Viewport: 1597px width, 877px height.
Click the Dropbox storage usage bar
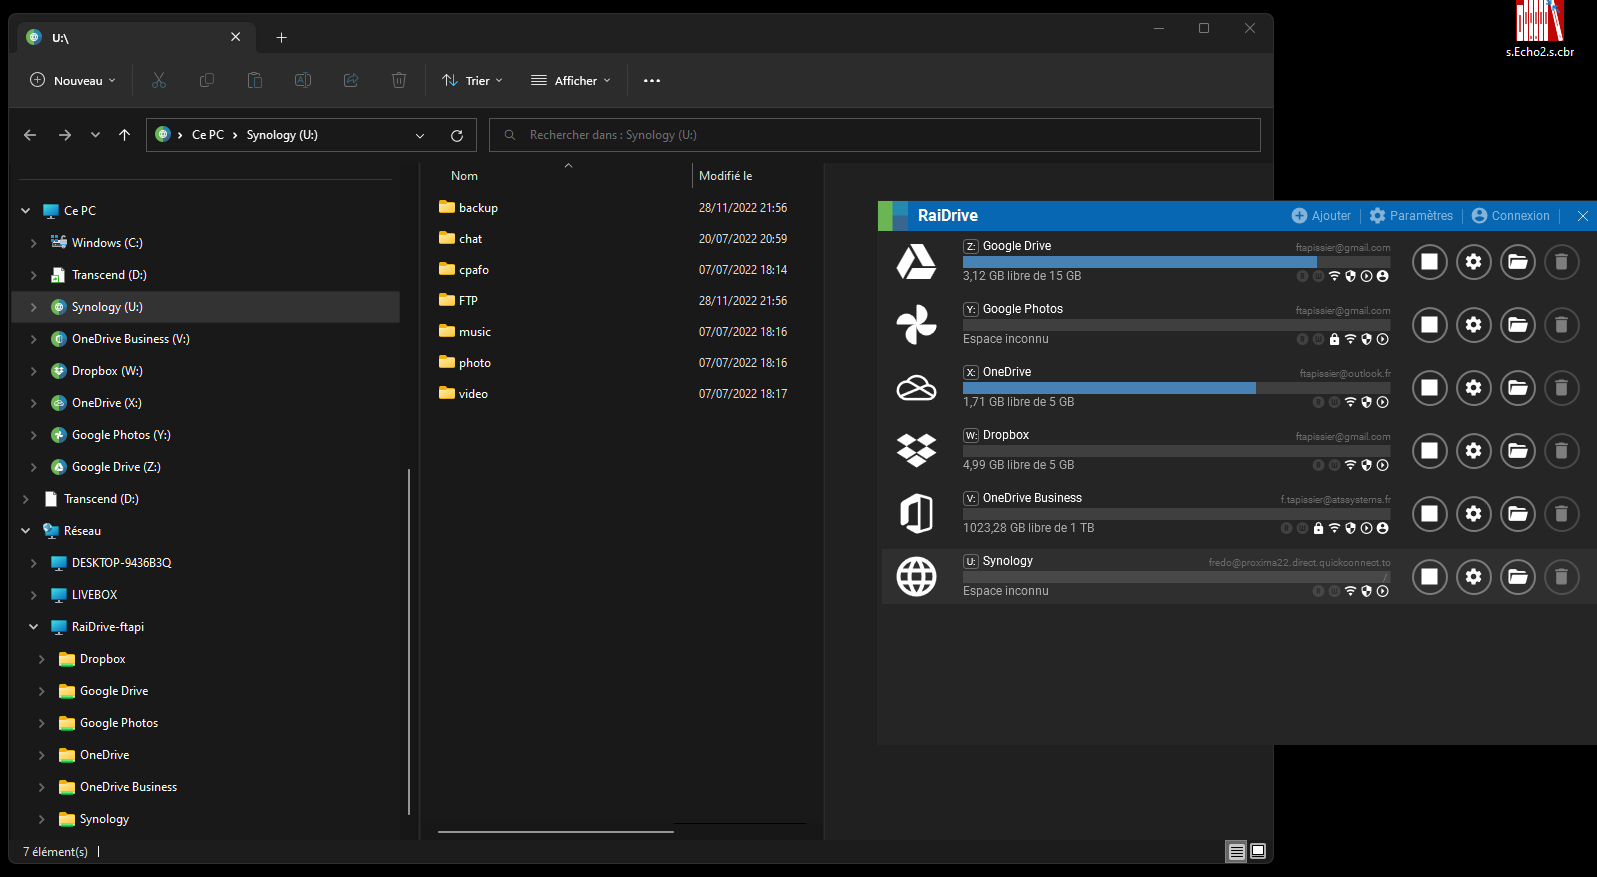tap(1176, 451)
